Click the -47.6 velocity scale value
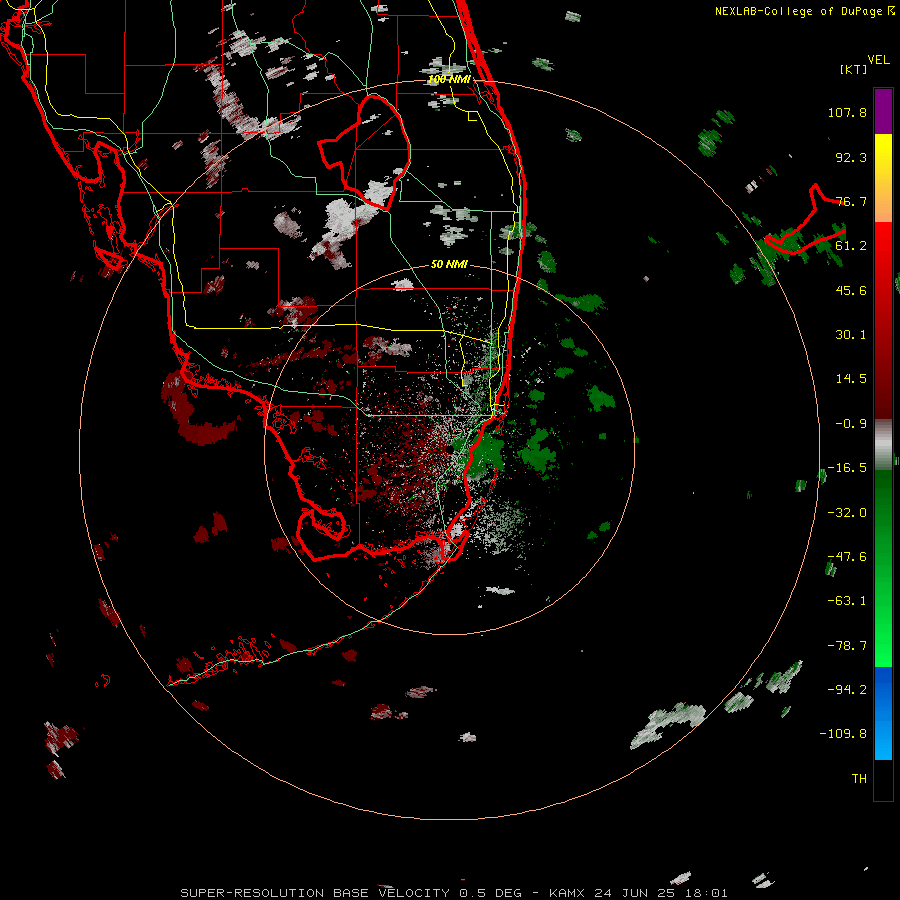The image size is (900, 900). click(847, 557)
